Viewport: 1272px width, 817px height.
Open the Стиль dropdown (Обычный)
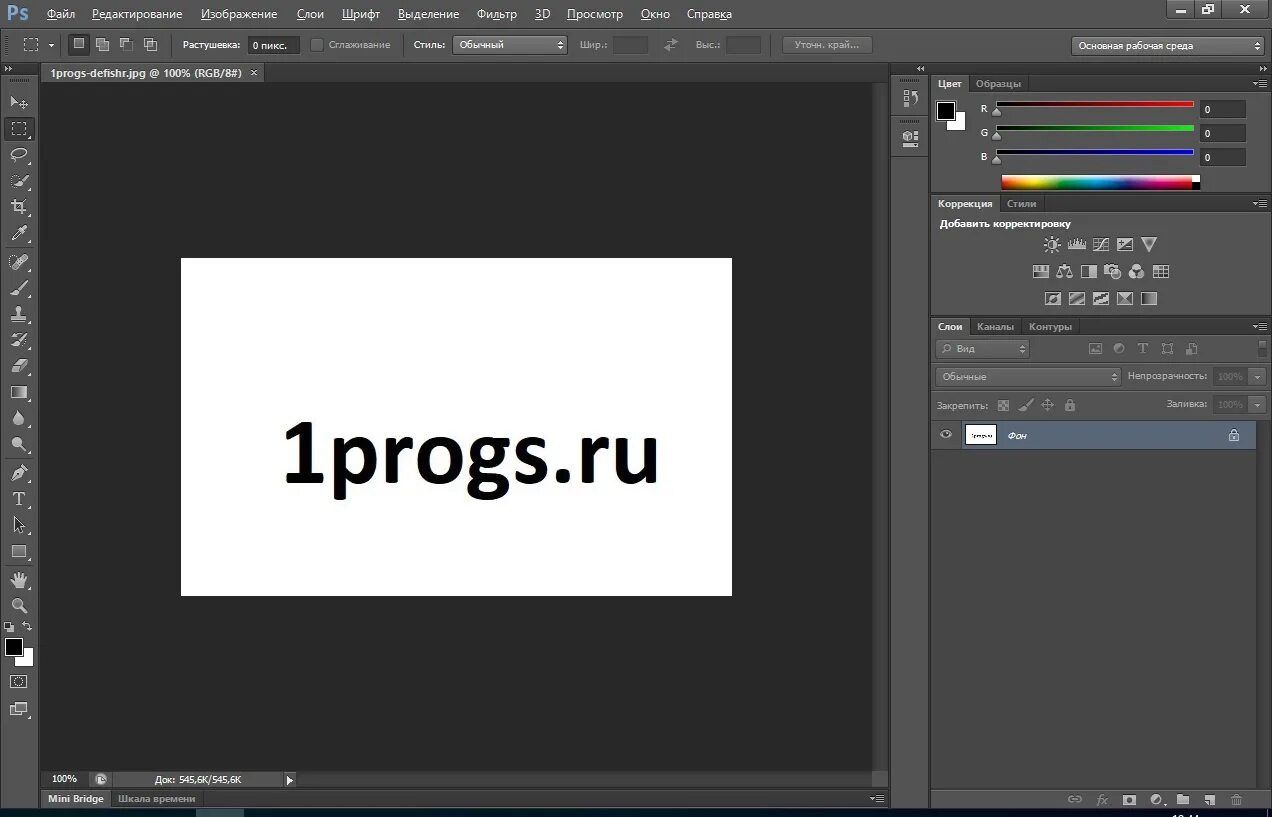(x=510, y=45)
